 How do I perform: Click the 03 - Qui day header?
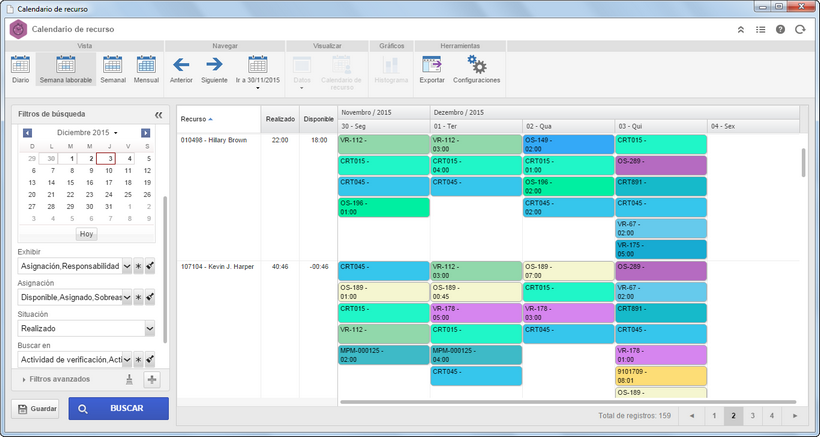(x=661, y=126)
